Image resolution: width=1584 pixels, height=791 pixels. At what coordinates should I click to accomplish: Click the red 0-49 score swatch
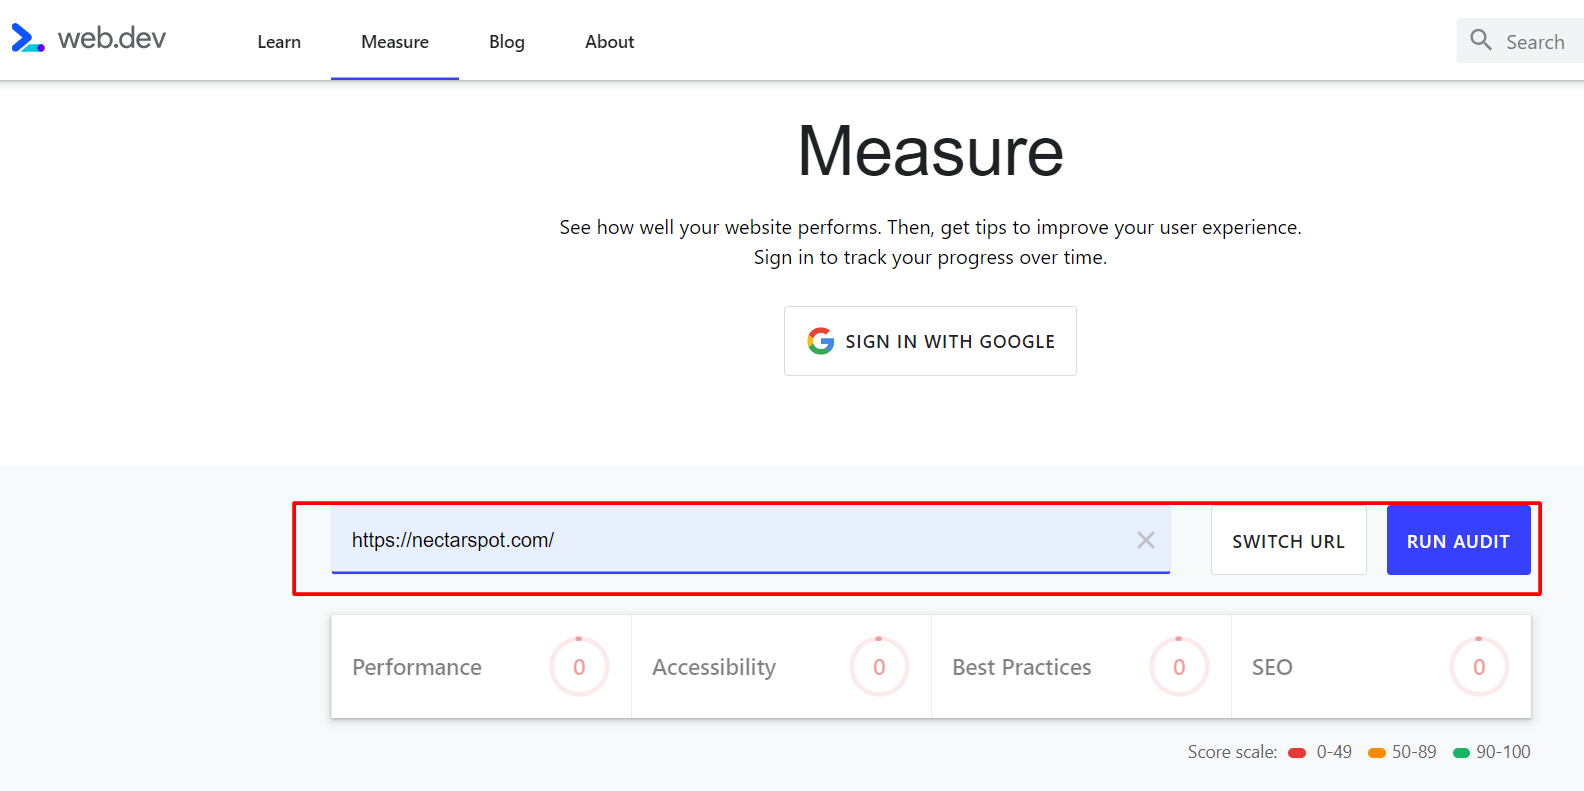click(1297, 753)
